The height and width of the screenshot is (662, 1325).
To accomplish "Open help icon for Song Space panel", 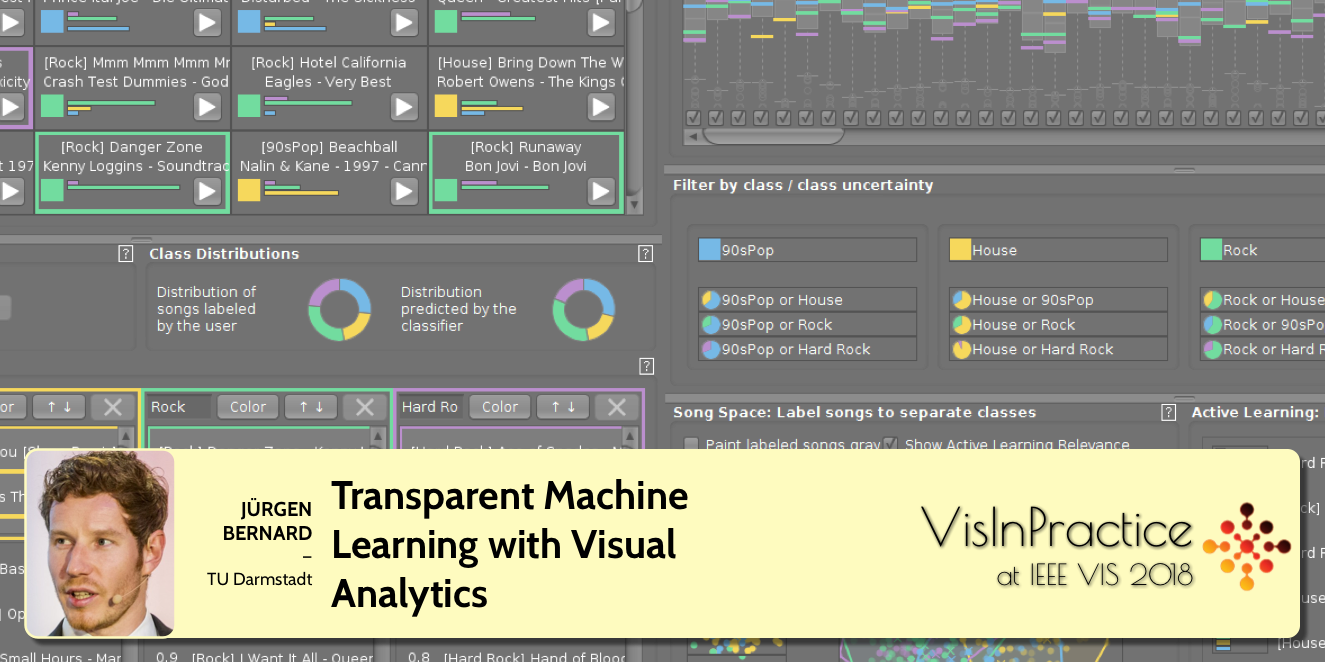I will coord(1168,412).
